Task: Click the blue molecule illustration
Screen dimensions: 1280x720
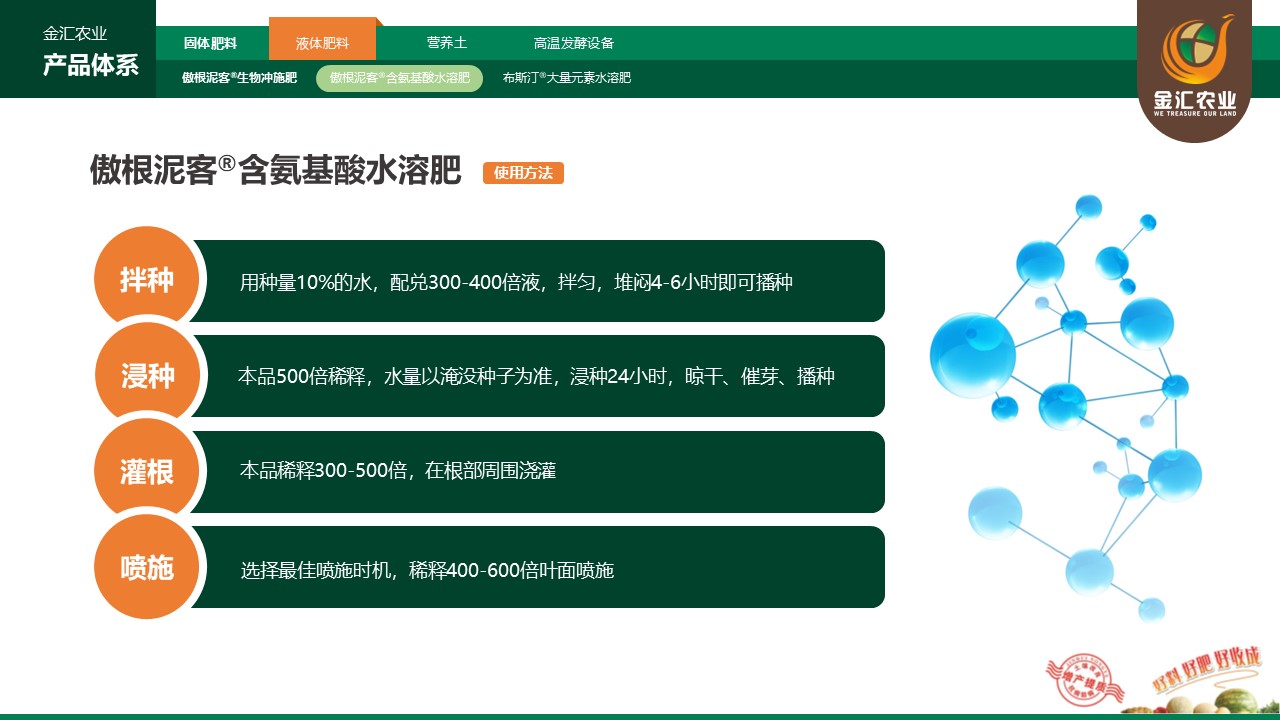Action: [x=1066, y=408]
